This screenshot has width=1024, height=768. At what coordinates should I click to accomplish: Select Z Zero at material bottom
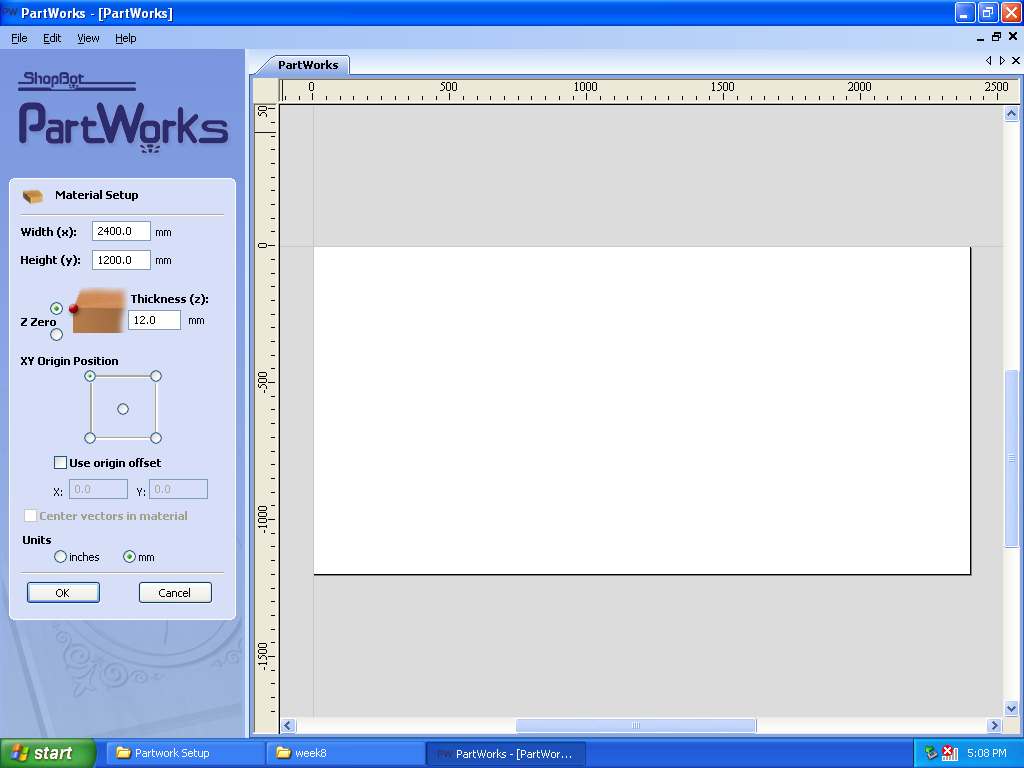pyautogui.click(x=56, y=334)
